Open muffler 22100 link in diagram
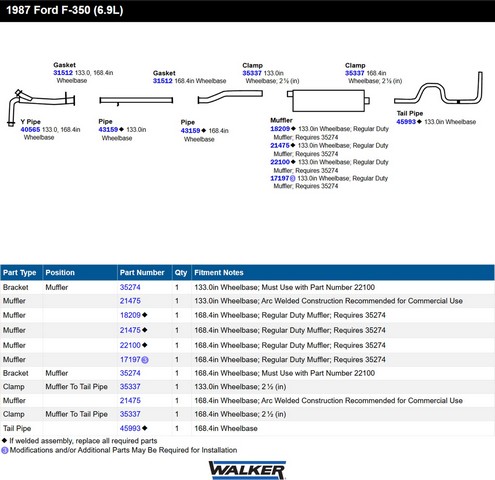Image resolution: width=495 pixels, height=480 pixels. [x=280, y=162]
